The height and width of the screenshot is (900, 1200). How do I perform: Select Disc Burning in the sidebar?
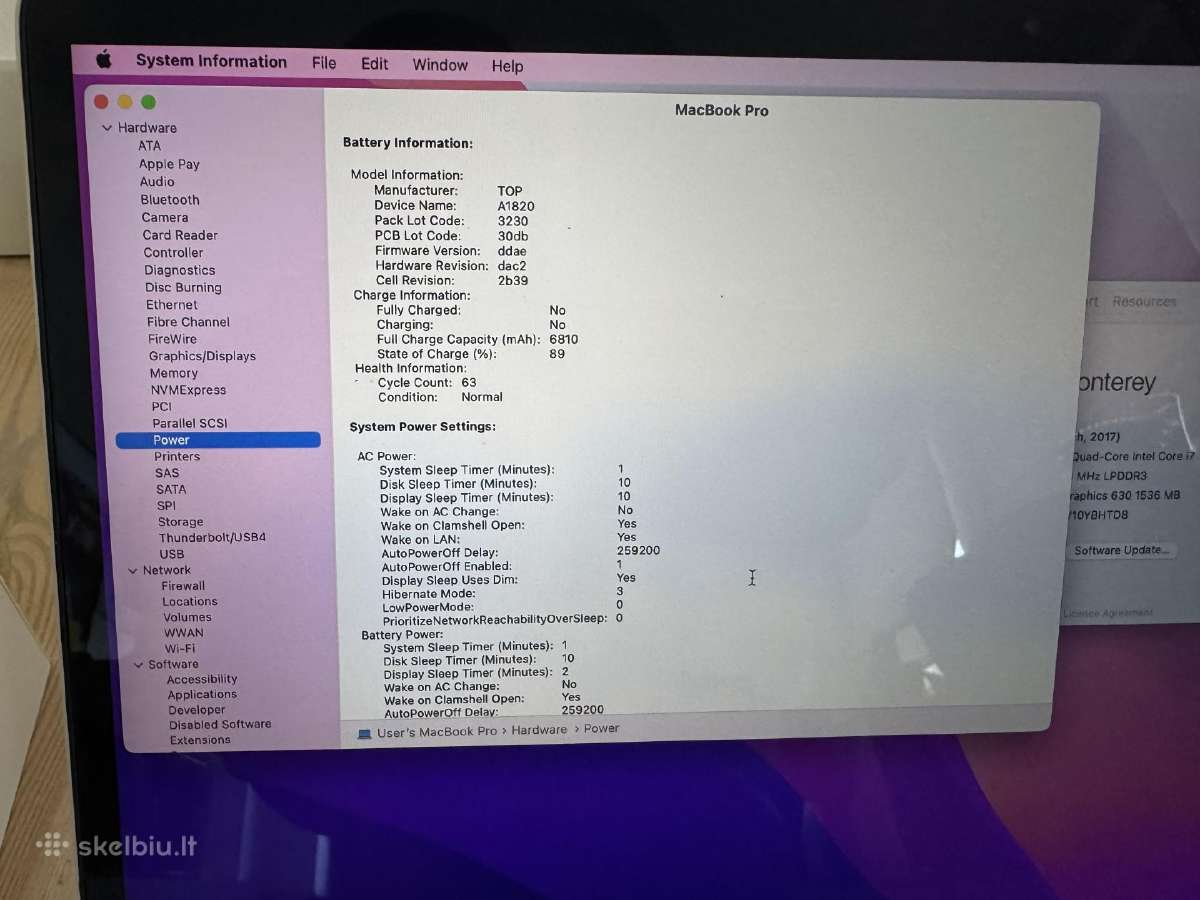point(183,287)
